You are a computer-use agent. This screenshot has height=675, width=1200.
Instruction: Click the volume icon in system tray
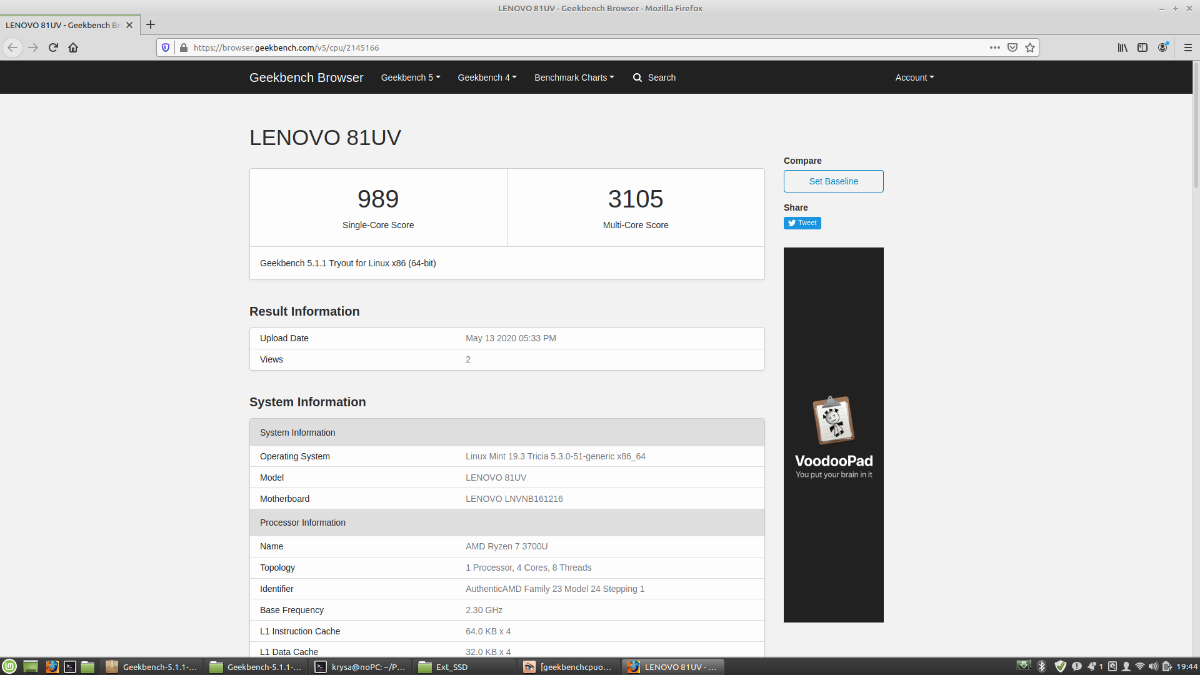(1155, 667)
